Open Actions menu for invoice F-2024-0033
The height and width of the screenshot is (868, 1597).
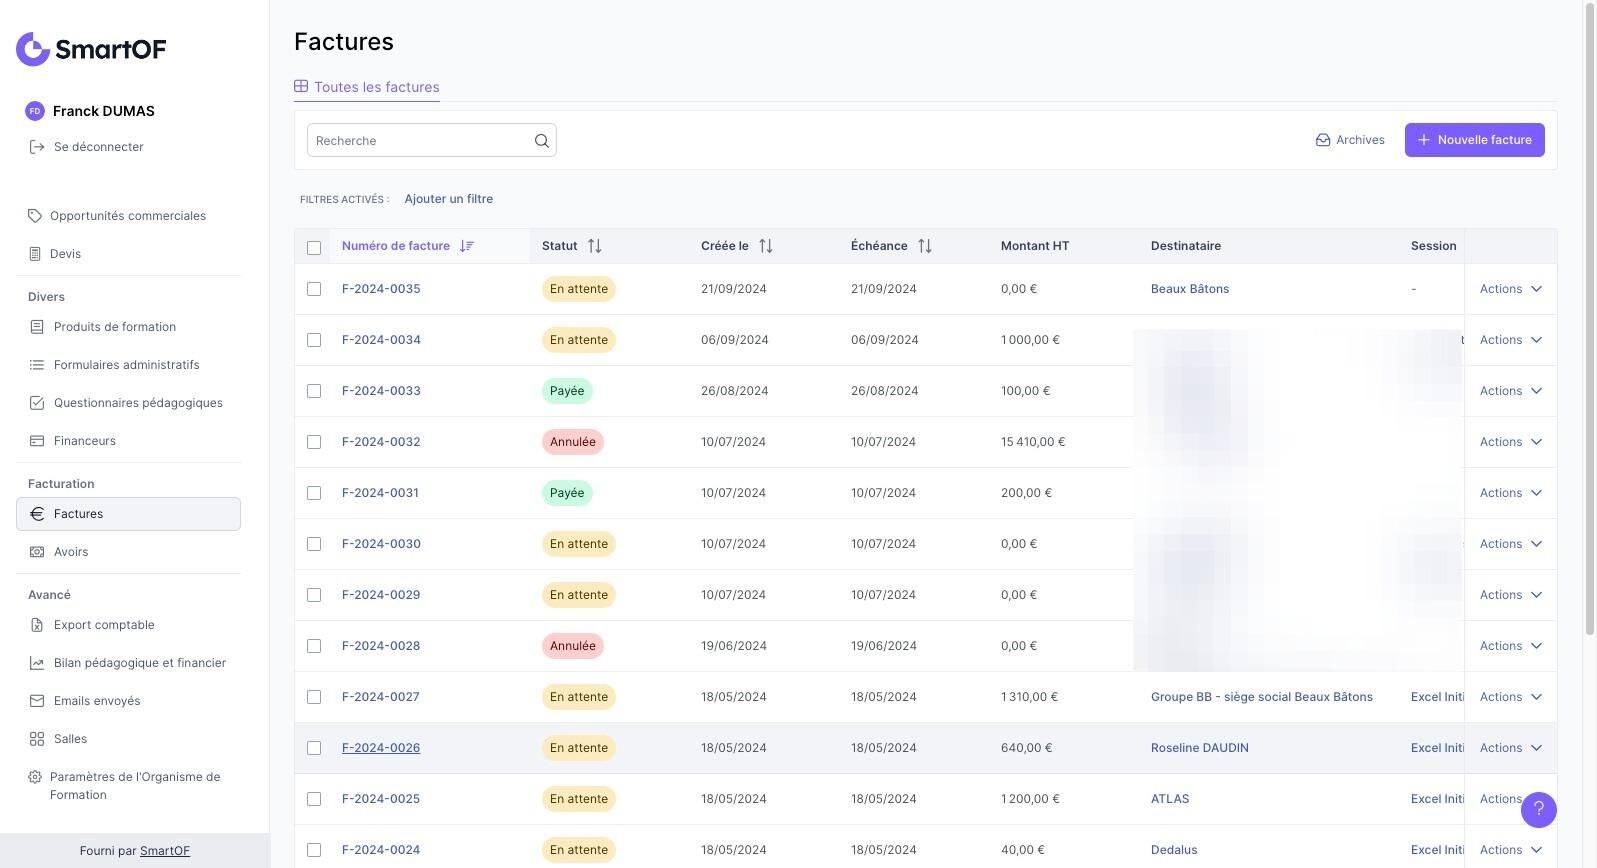(1510, 391)
